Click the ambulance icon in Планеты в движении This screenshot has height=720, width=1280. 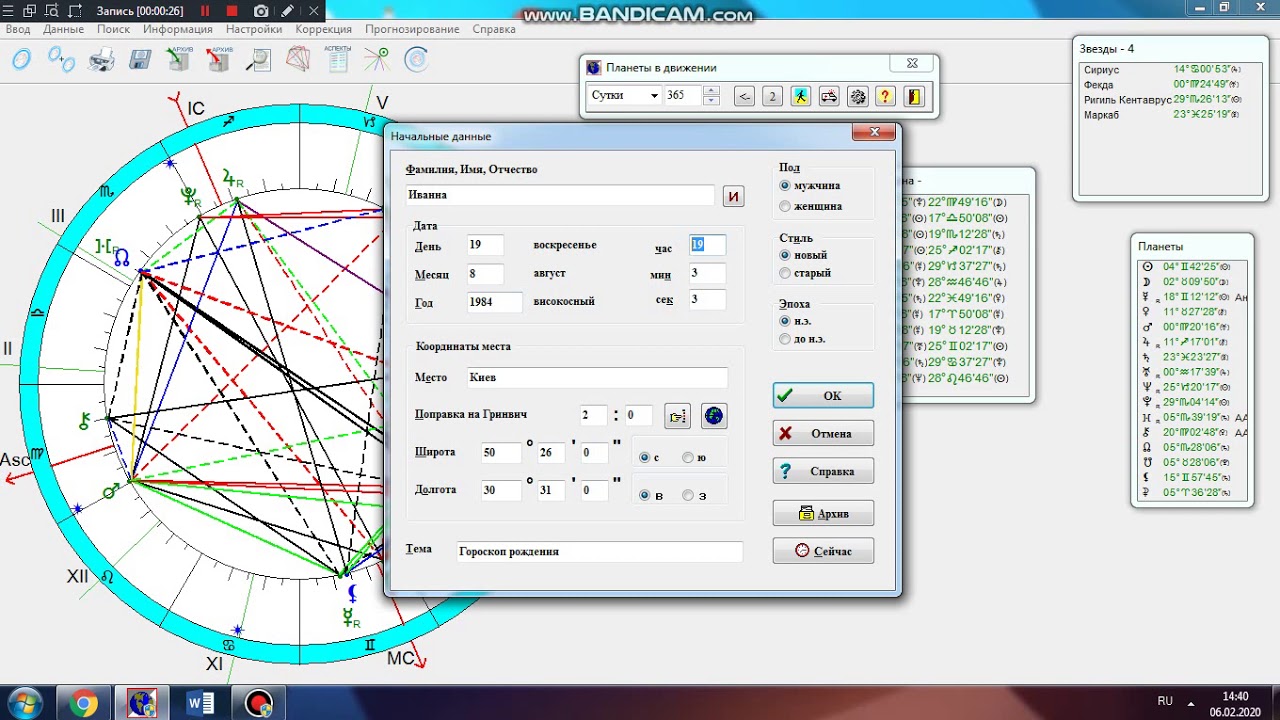829,96
